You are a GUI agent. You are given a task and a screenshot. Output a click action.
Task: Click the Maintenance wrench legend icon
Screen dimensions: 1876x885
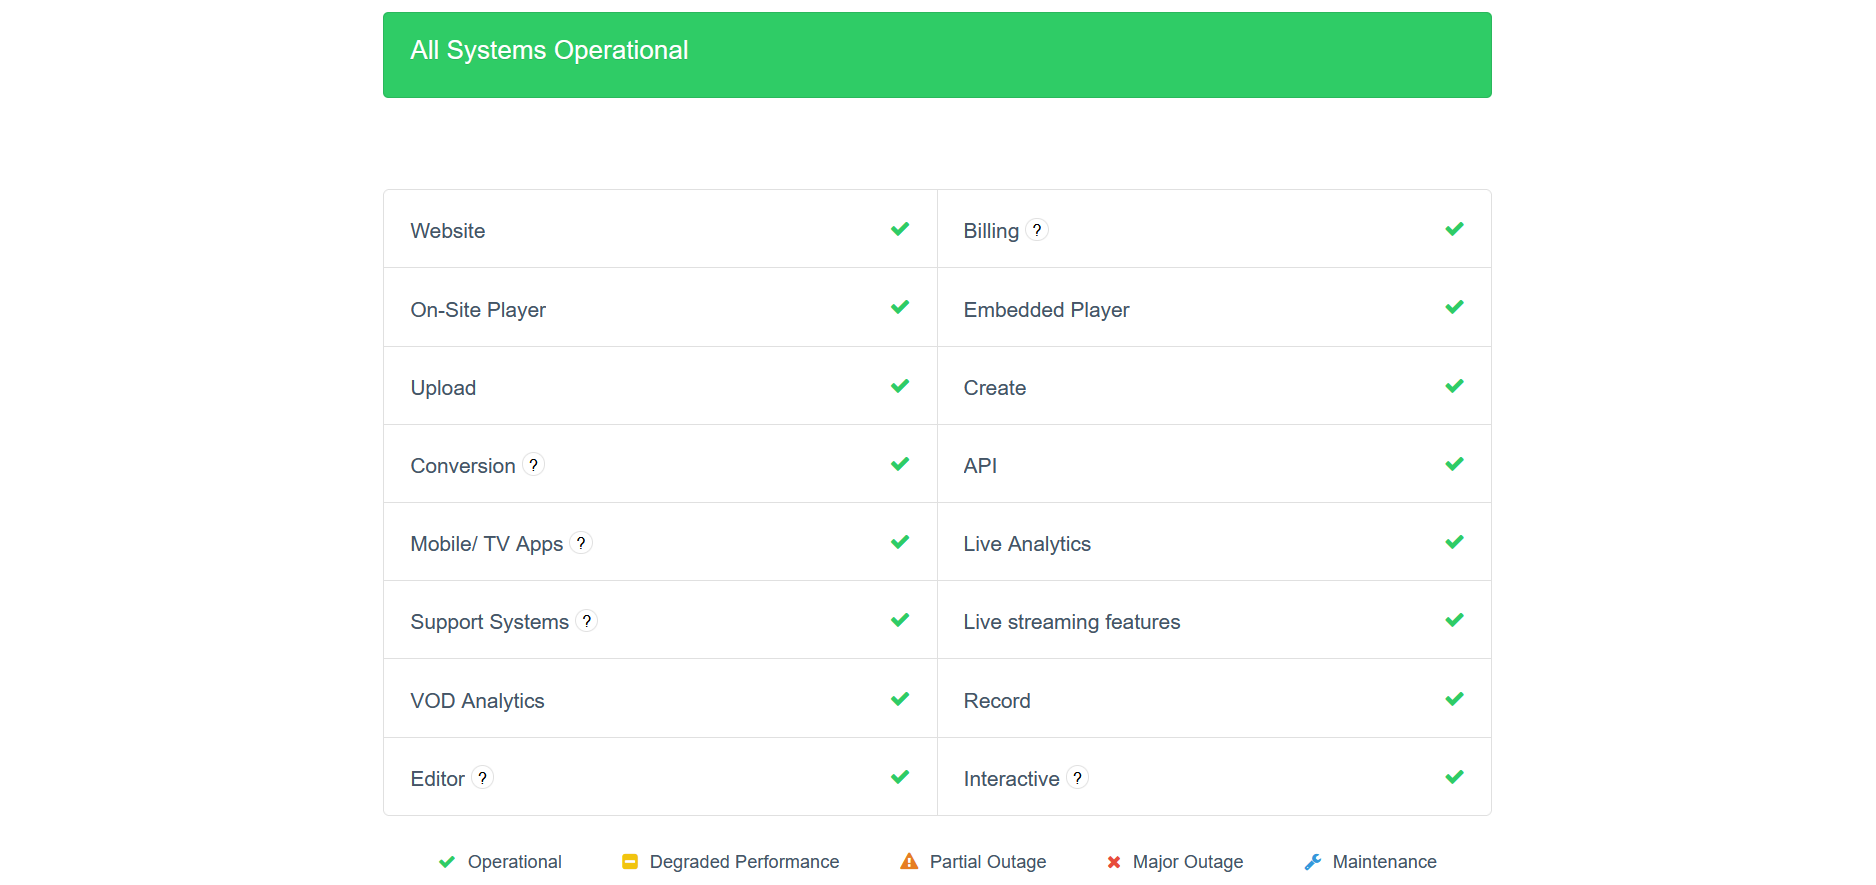coord(1313,862)
